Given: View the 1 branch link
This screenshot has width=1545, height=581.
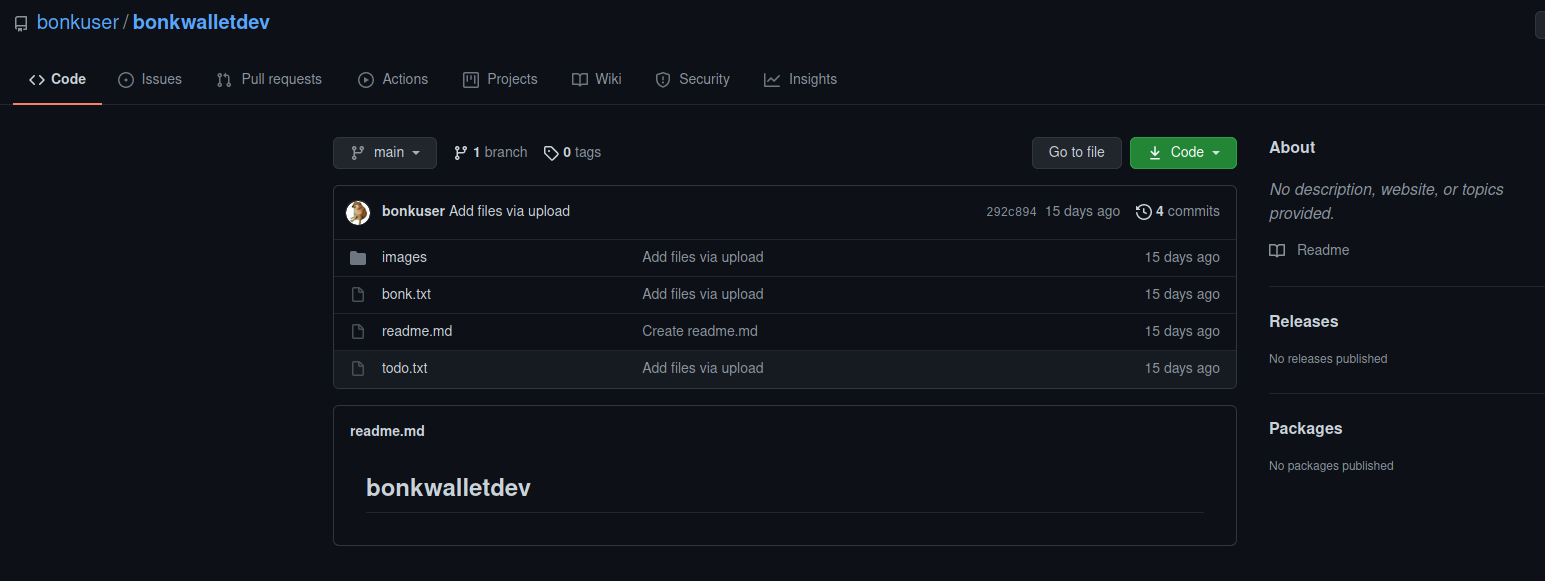Looking at the screenshot, I should coord(490,152).
